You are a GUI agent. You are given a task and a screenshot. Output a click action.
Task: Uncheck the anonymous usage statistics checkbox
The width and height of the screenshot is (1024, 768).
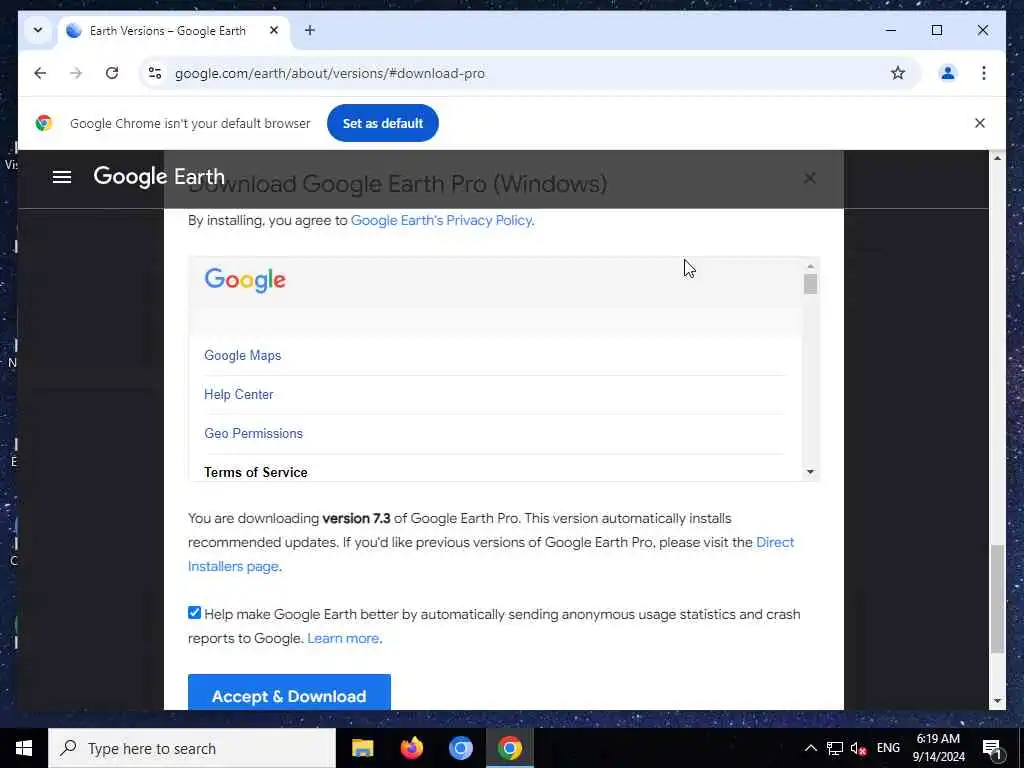point(195,613)
